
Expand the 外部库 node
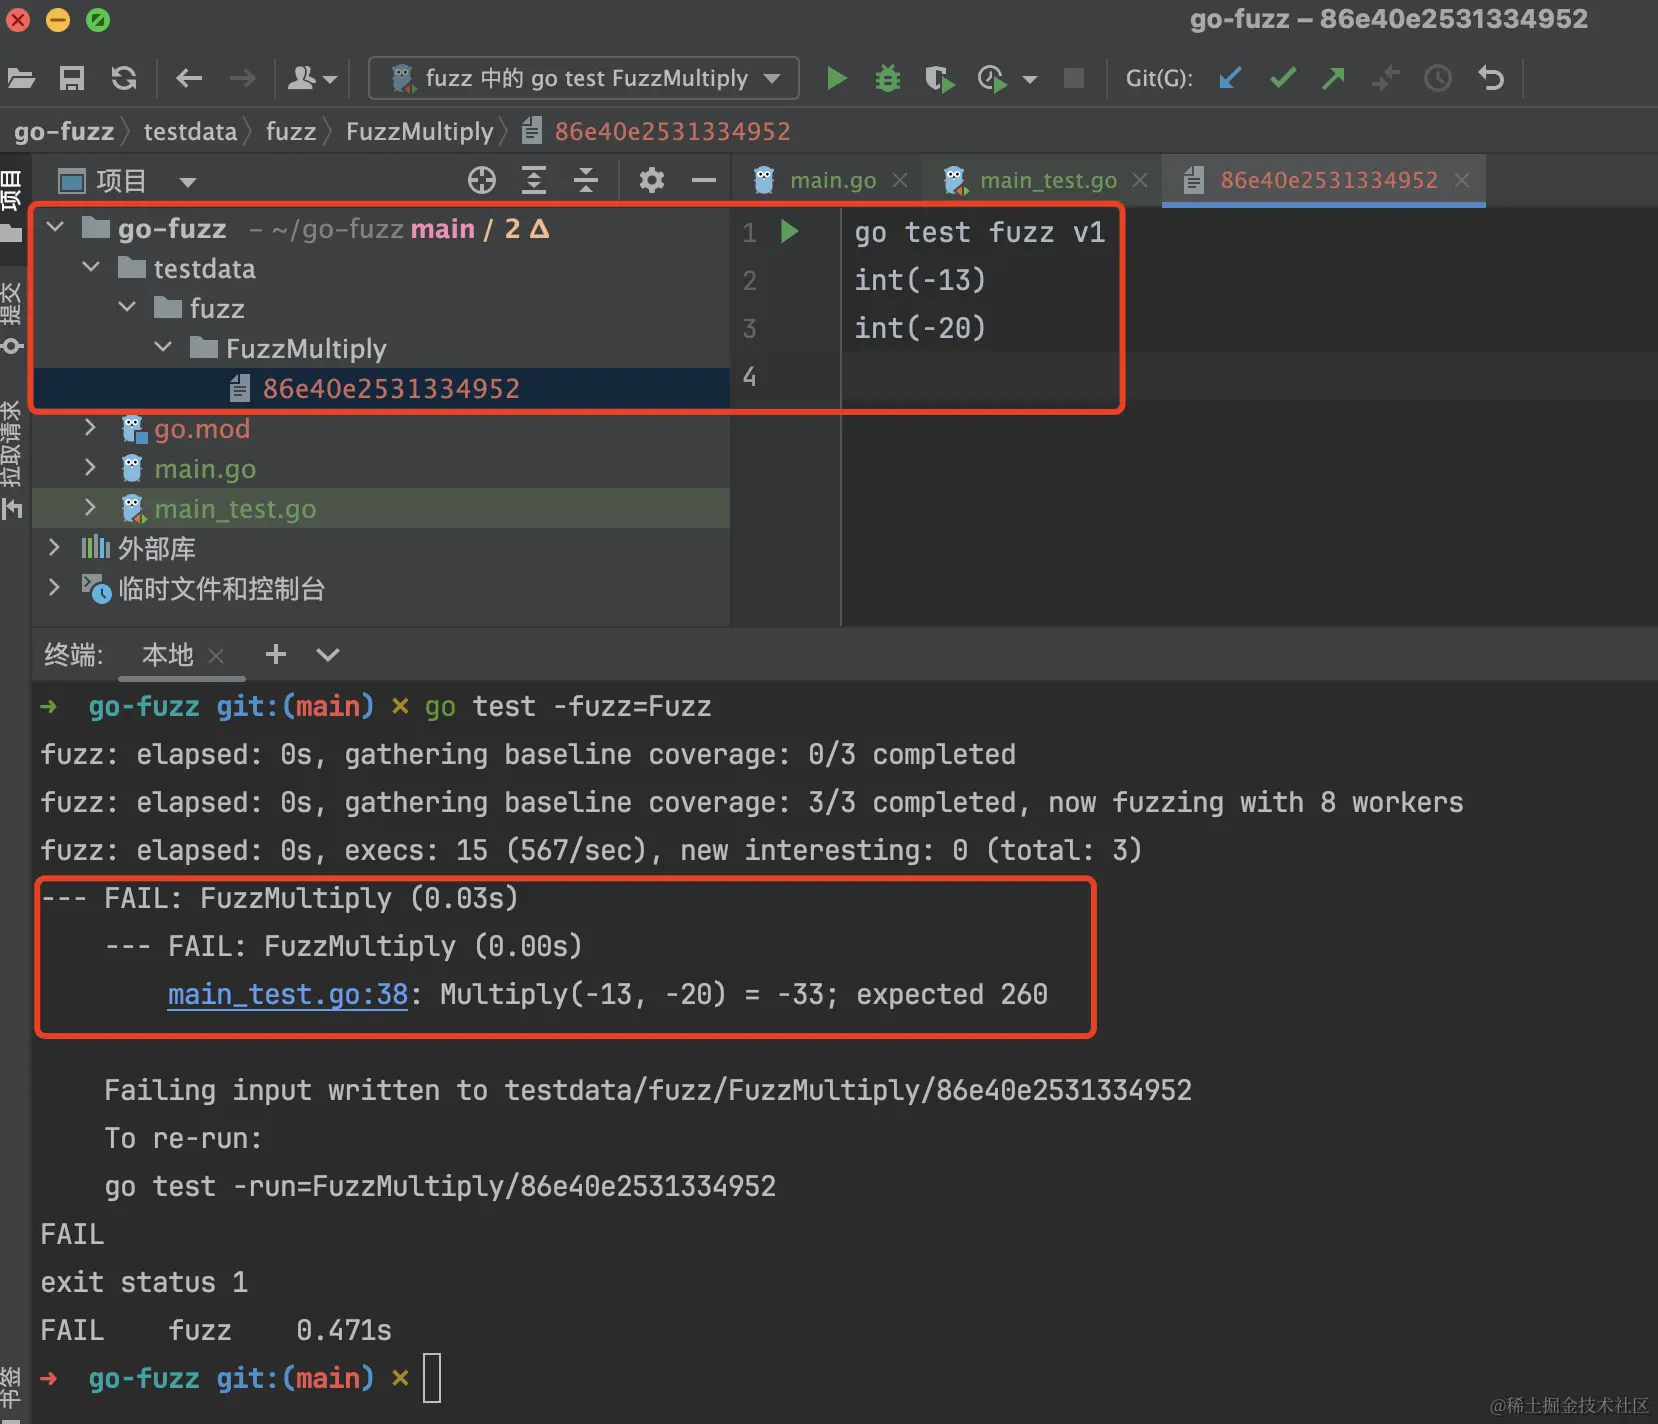pos(55,548)
